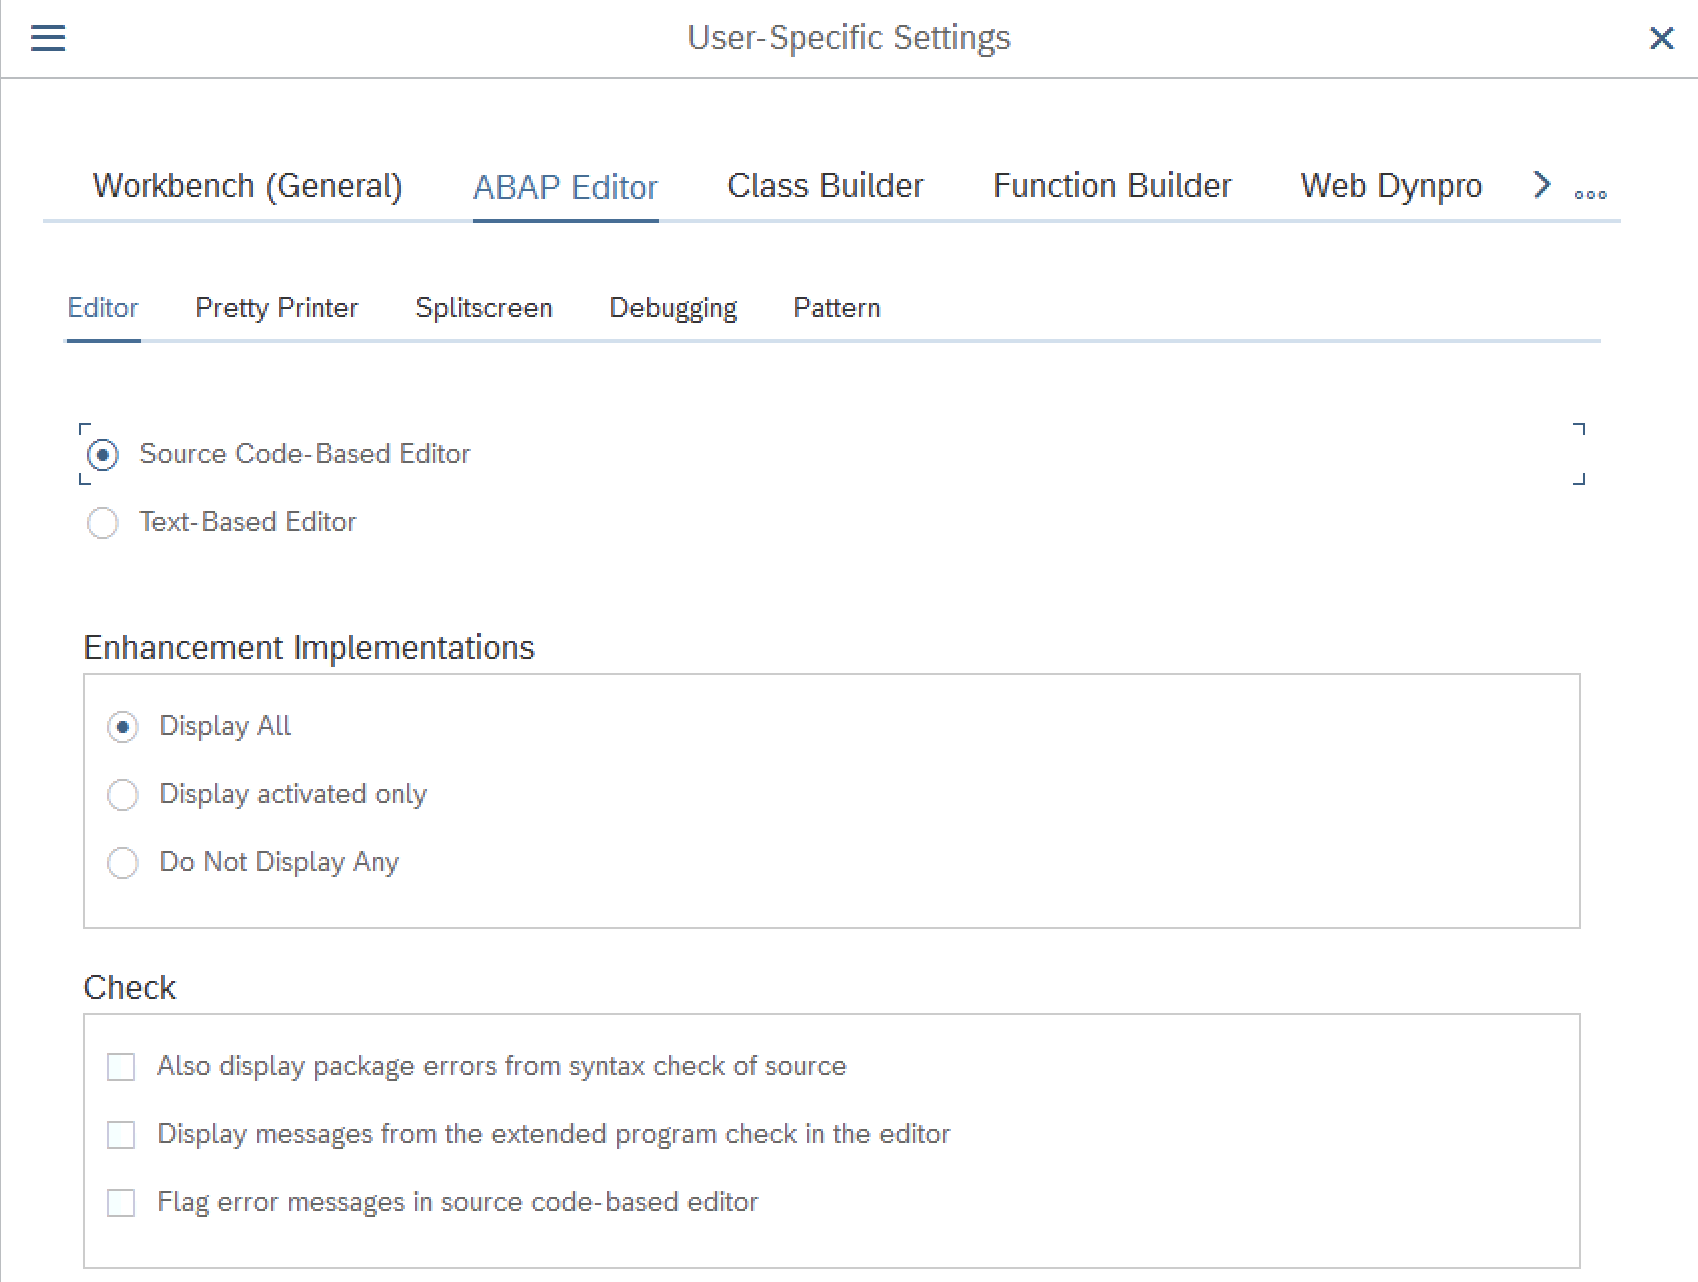Open the Pattern subtab
1698x1282 pixels.
(x=837, y=308)
